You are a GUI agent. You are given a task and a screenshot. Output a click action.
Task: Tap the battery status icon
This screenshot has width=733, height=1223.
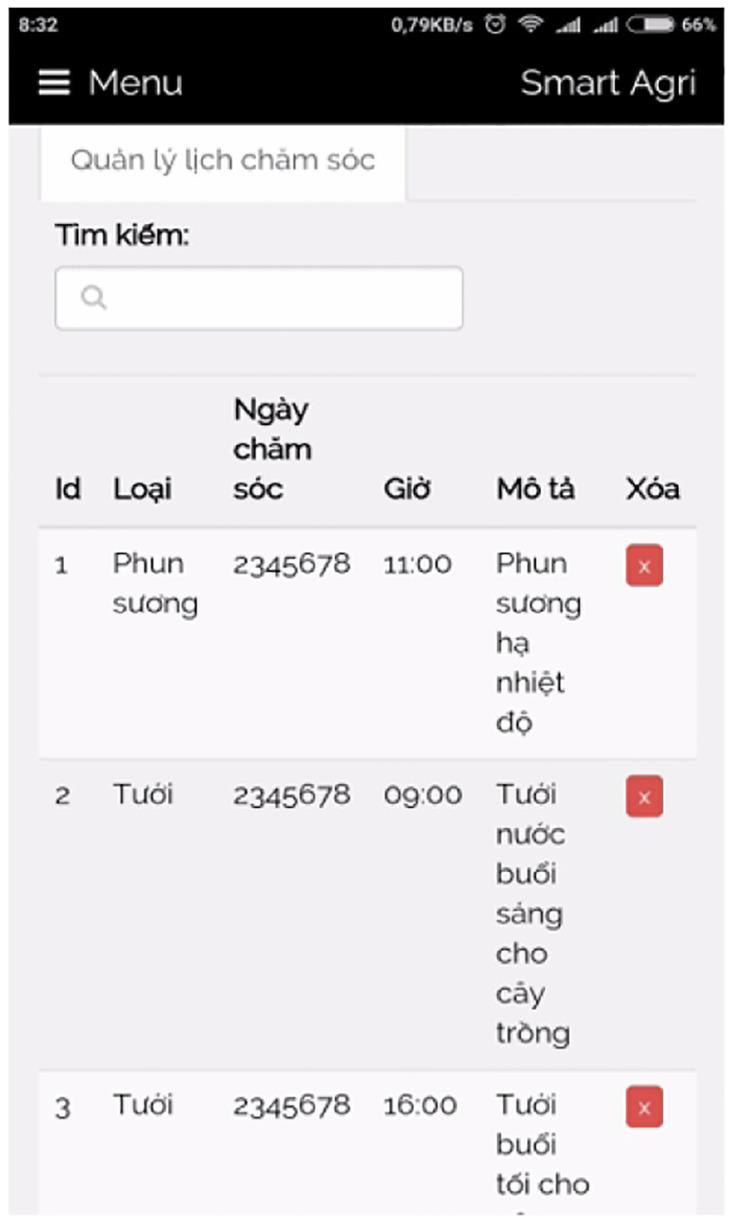coord(650,25)
